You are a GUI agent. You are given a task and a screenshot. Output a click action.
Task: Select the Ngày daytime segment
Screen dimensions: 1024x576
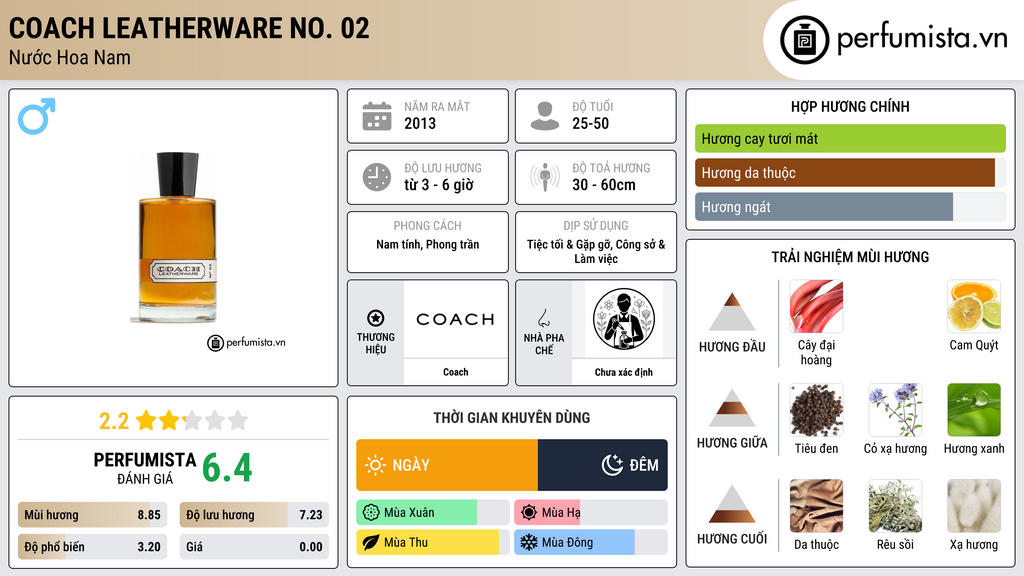pos(447,465)
